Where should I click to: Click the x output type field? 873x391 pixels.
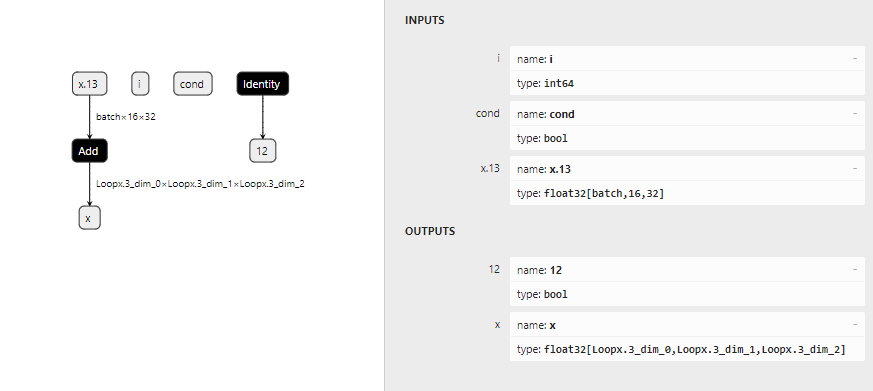coord(687,349)
